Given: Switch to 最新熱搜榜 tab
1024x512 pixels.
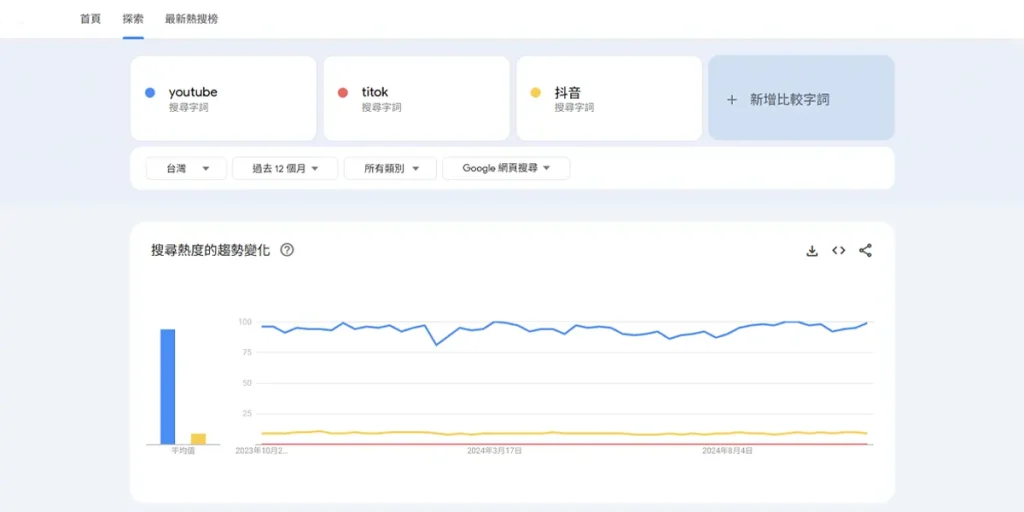Looking at the screenshot, I should pyautogui.click(x=192, y=19).
